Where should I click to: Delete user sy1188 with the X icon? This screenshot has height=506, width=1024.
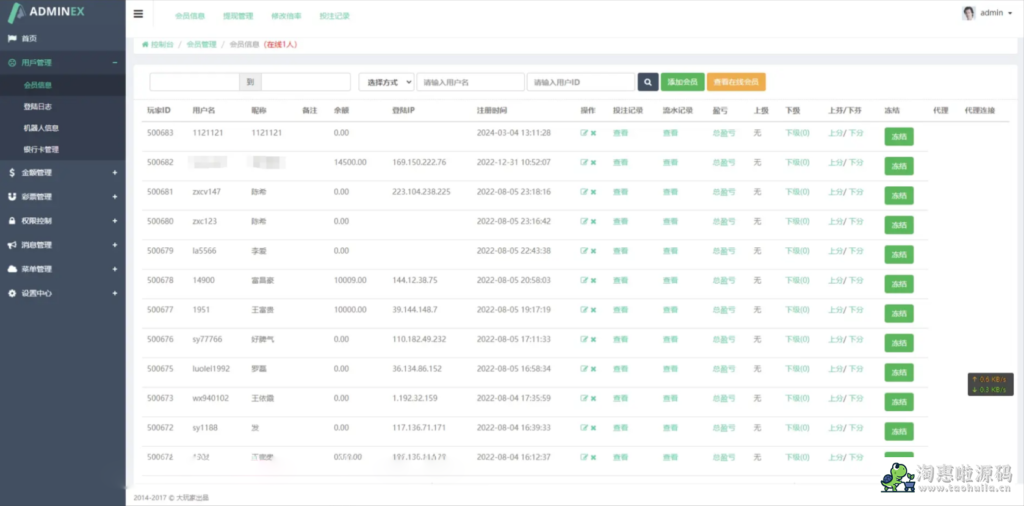(x=593, y=428)
